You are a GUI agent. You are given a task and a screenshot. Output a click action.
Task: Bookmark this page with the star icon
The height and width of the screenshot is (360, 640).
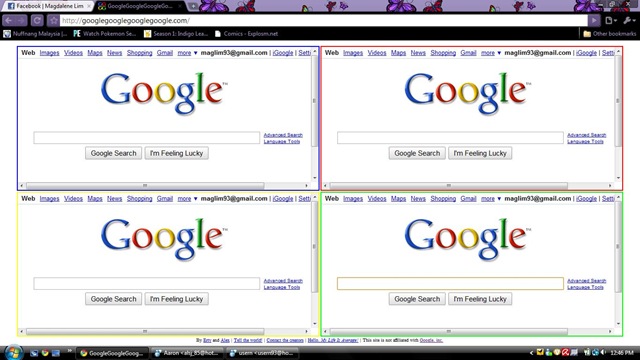[53, 20]
